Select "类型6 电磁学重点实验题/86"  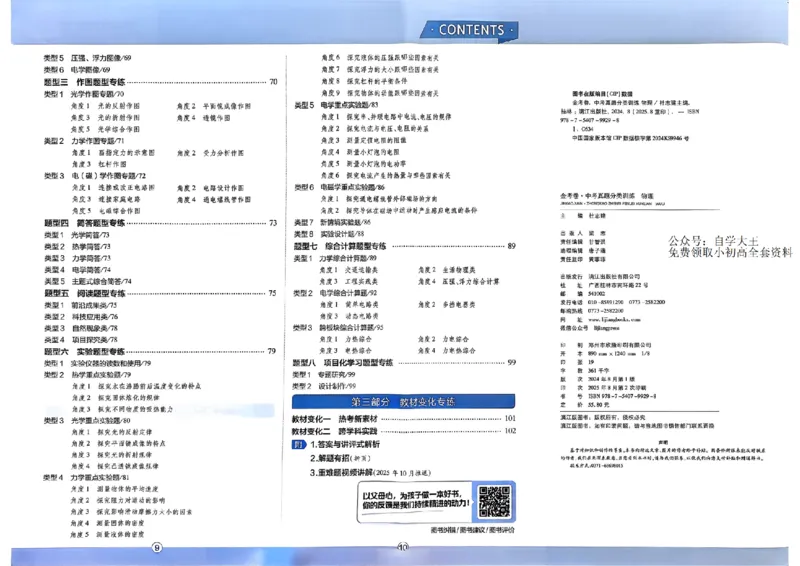[x=339, y=187]
